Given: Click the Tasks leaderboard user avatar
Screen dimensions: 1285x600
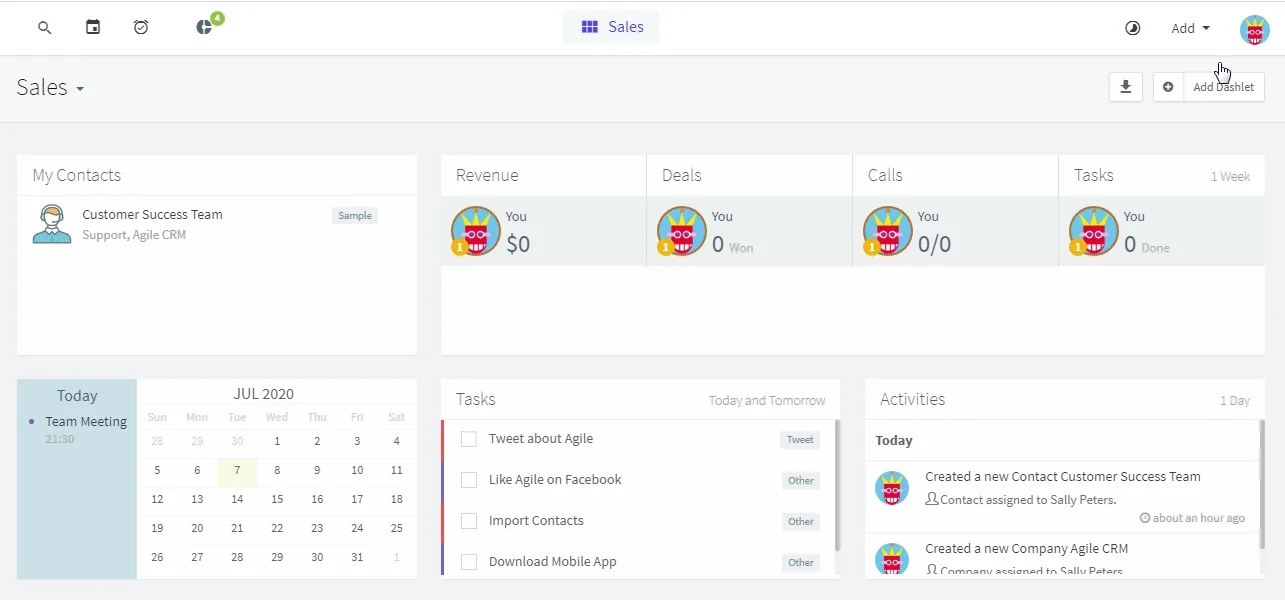Looking at the screenshot, I should pyautogui.click(x=1094, y=231).
